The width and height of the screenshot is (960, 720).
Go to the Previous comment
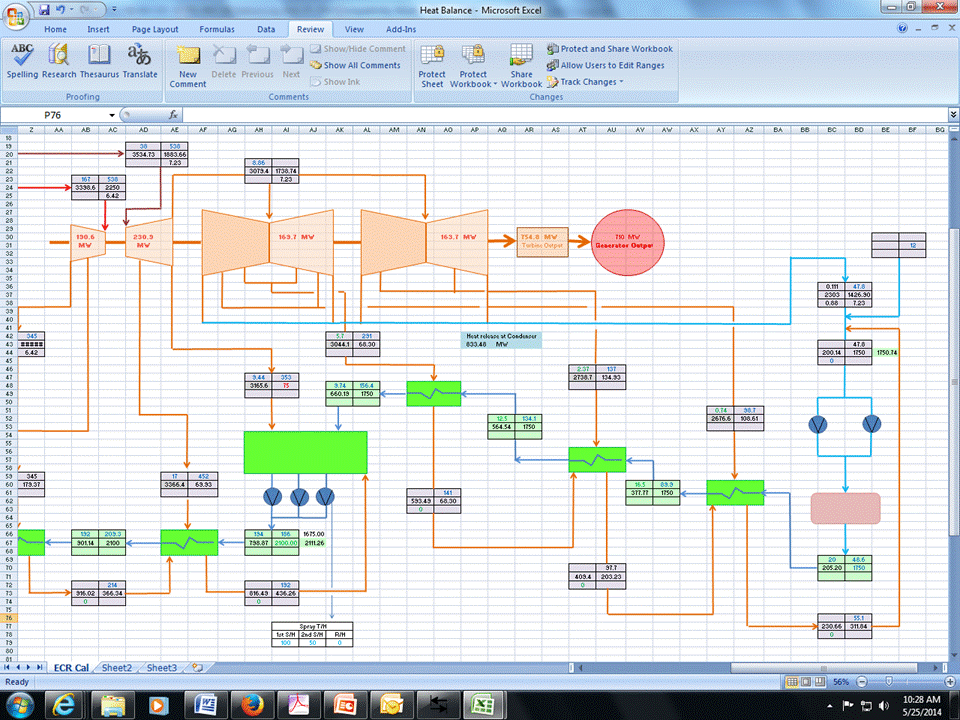[257, 61]
